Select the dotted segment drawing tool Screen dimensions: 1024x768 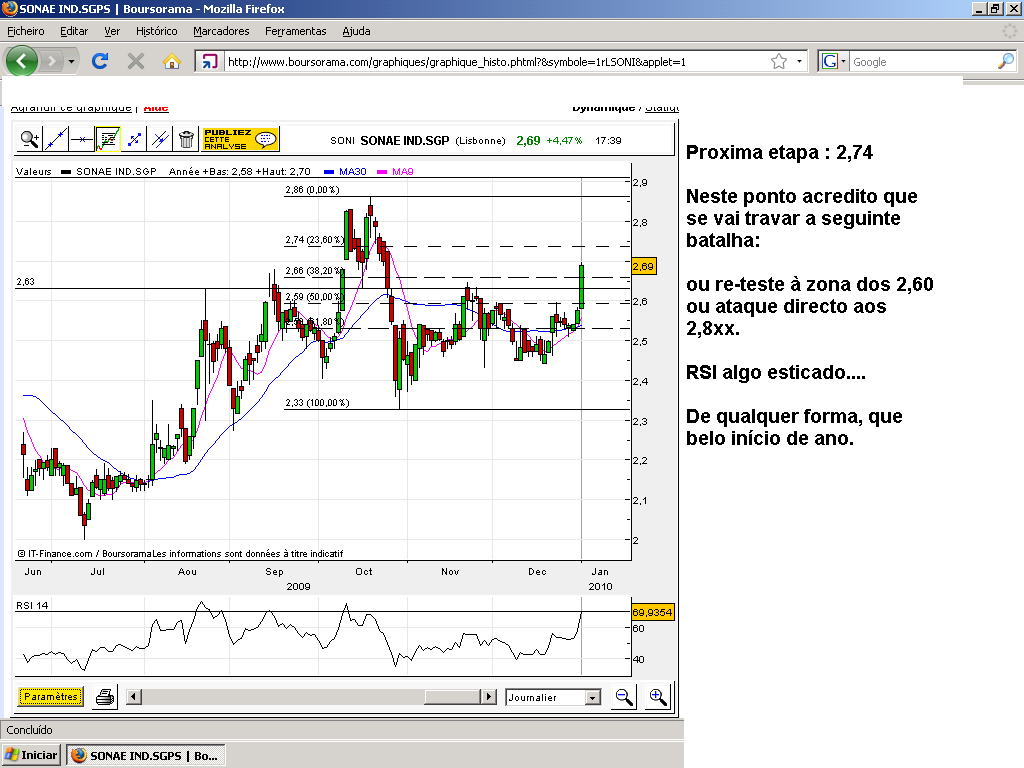(134, 139)
